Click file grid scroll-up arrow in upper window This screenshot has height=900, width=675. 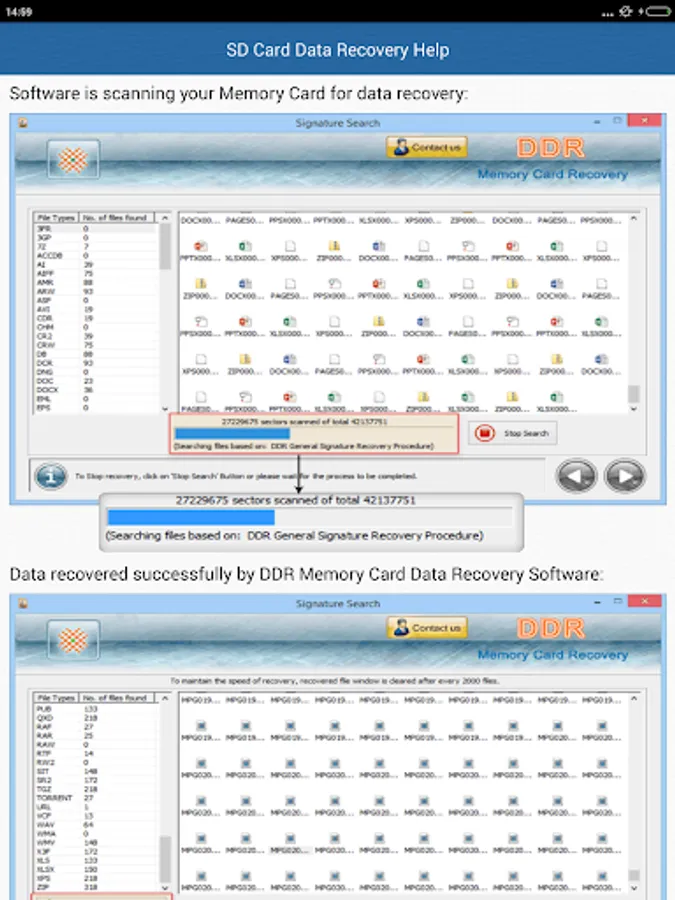[x=634, y=219]
